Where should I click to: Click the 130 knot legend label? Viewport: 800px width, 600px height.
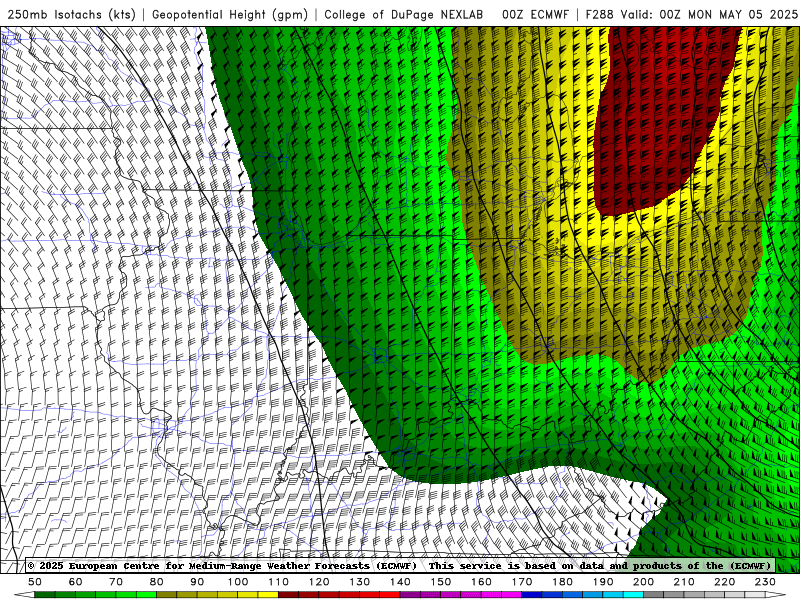[360, 582]
